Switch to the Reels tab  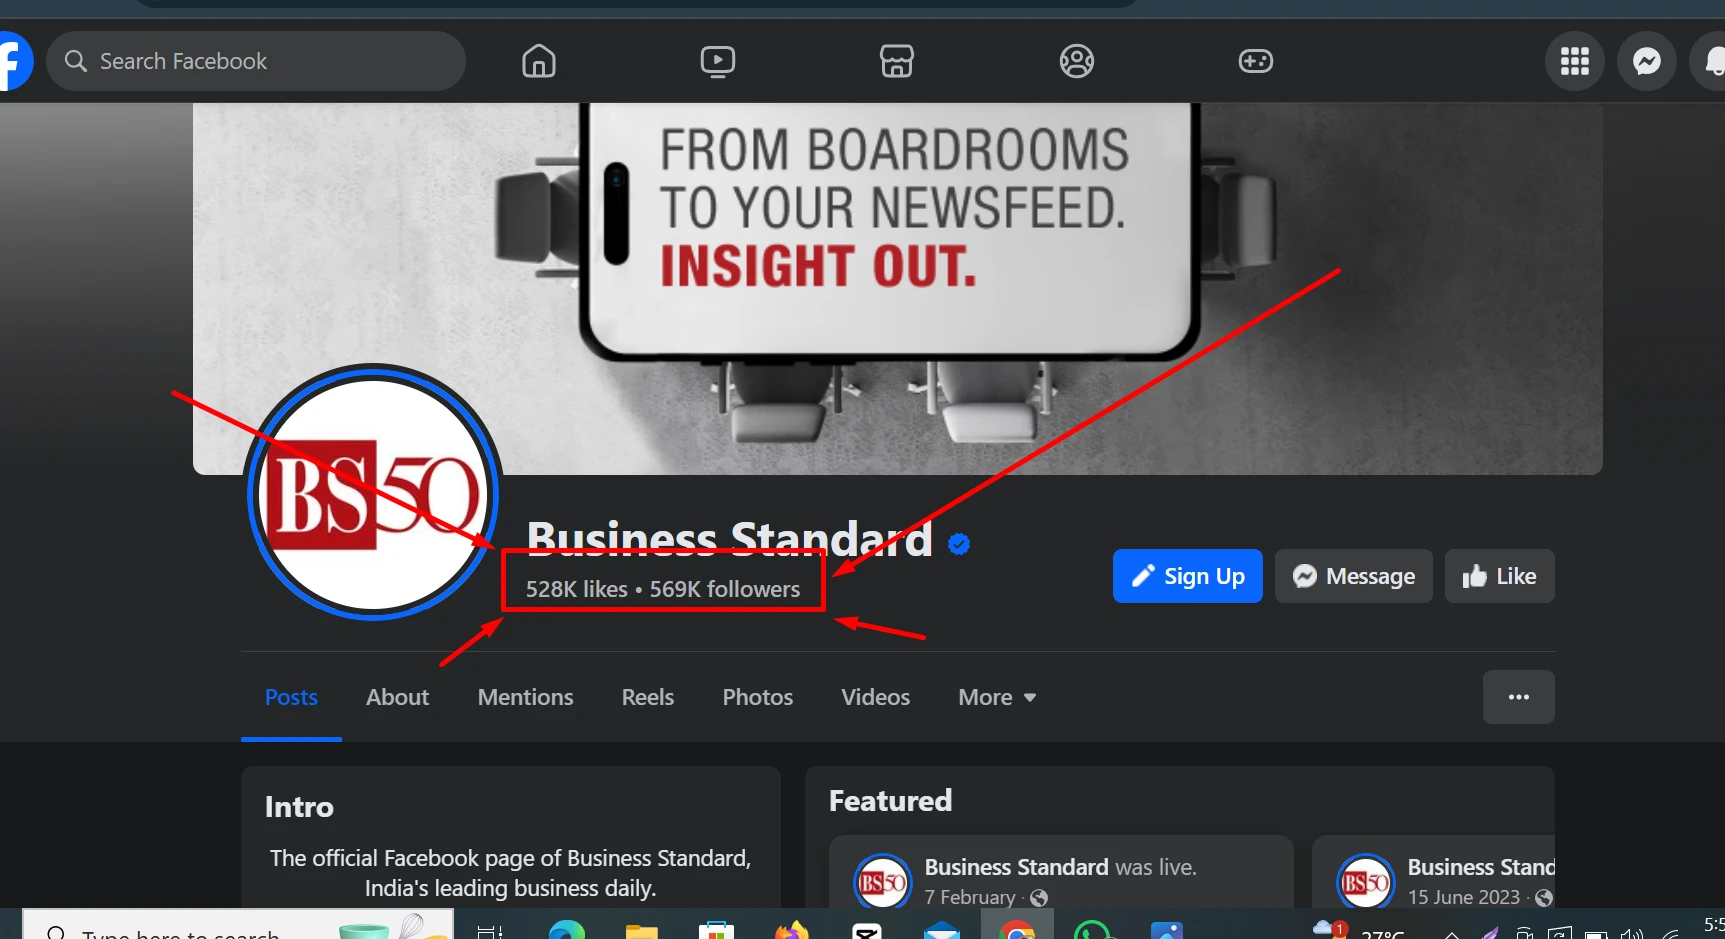click(x=648, y=697)
